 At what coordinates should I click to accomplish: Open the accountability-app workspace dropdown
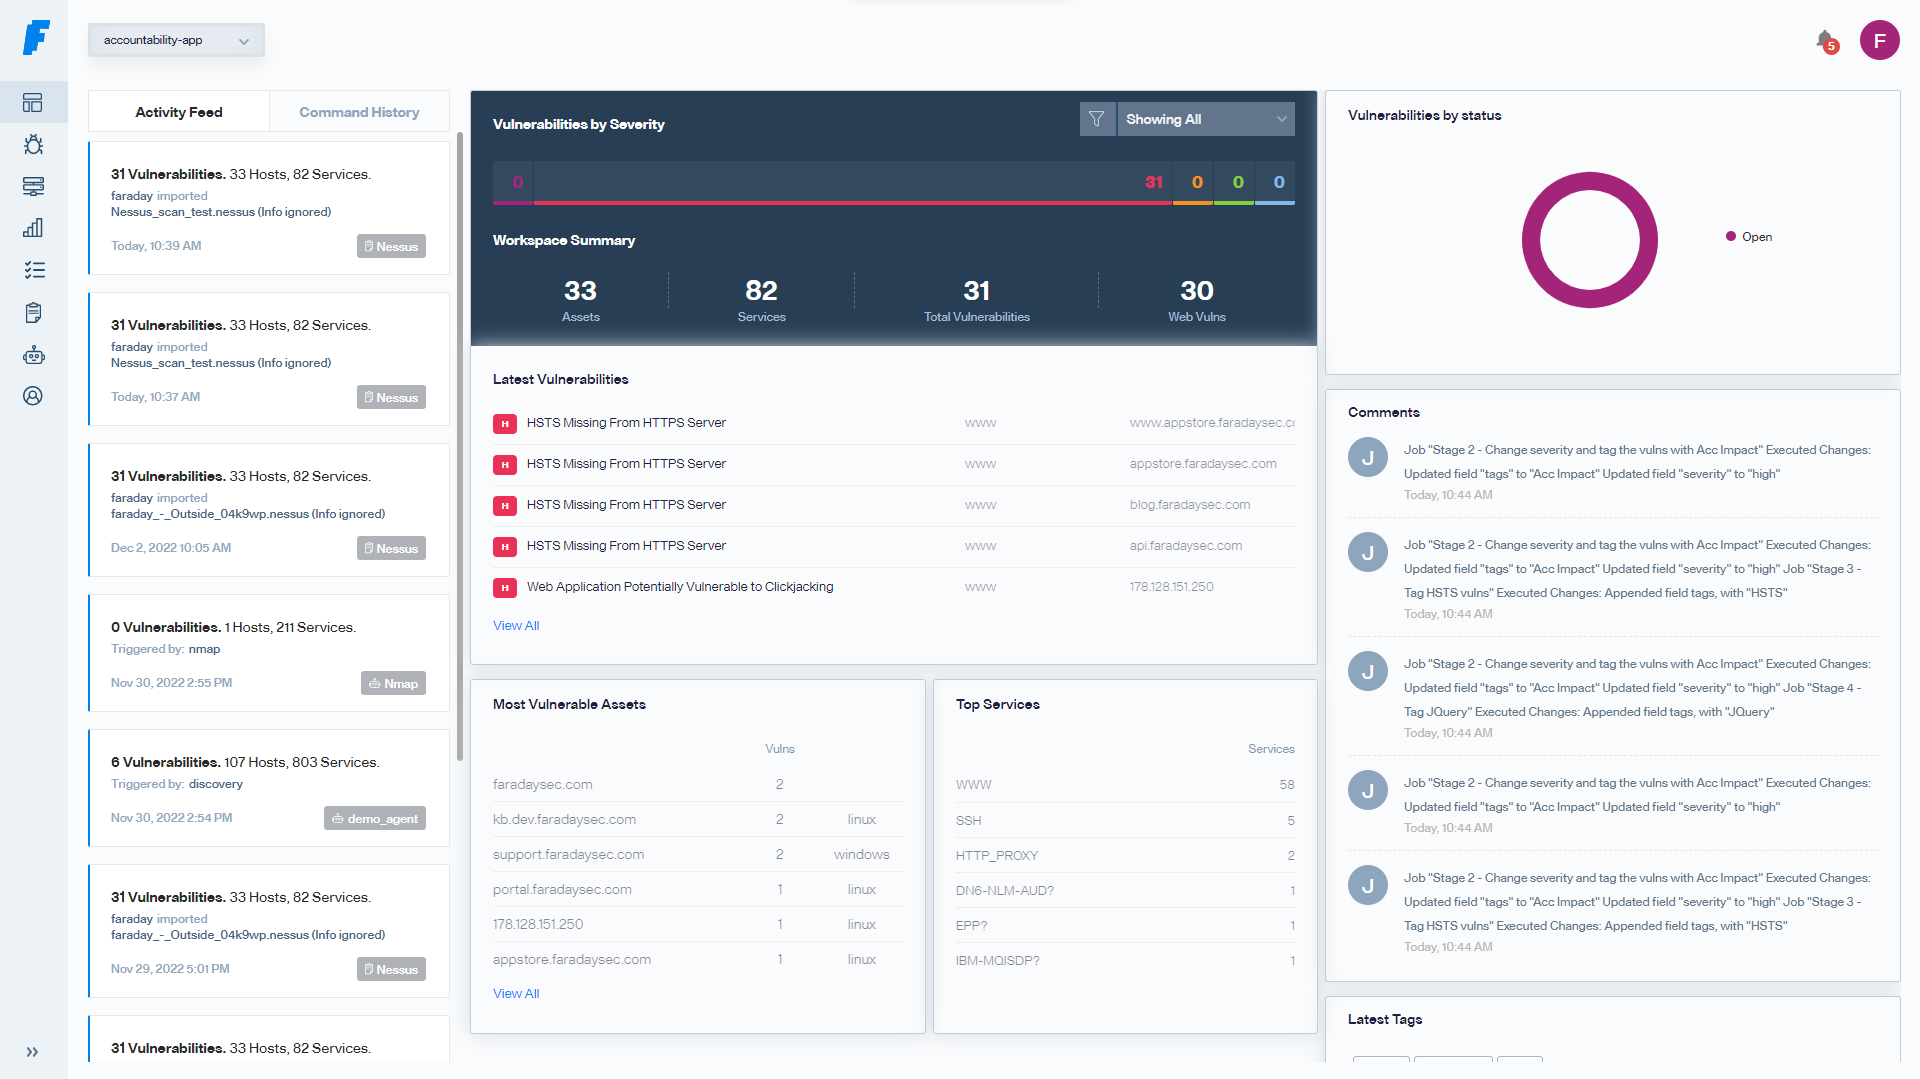(176, 40)
